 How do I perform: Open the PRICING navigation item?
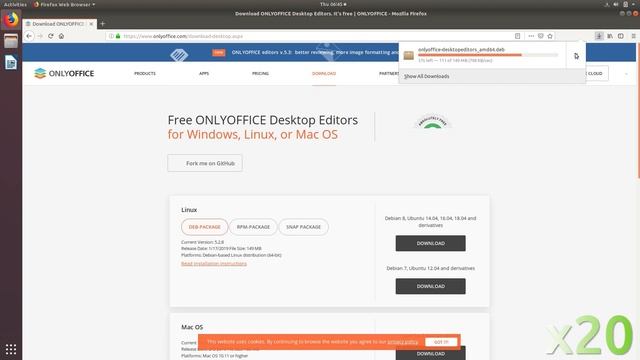260,73
